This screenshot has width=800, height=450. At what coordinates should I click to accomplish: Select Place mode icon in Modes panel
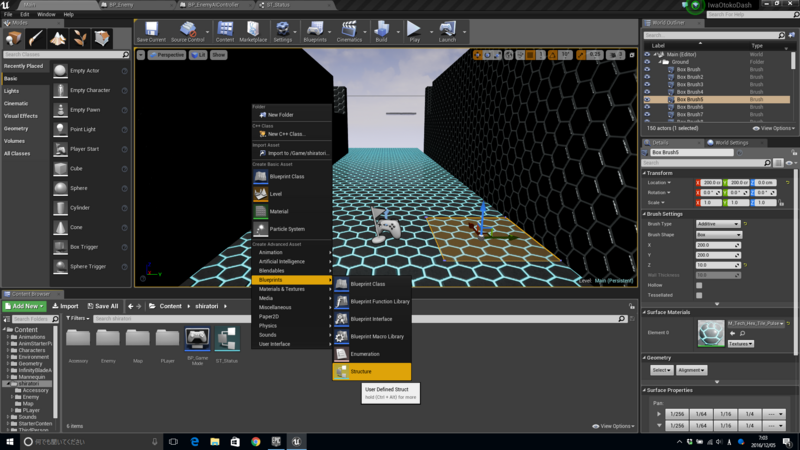click(13, 38)
